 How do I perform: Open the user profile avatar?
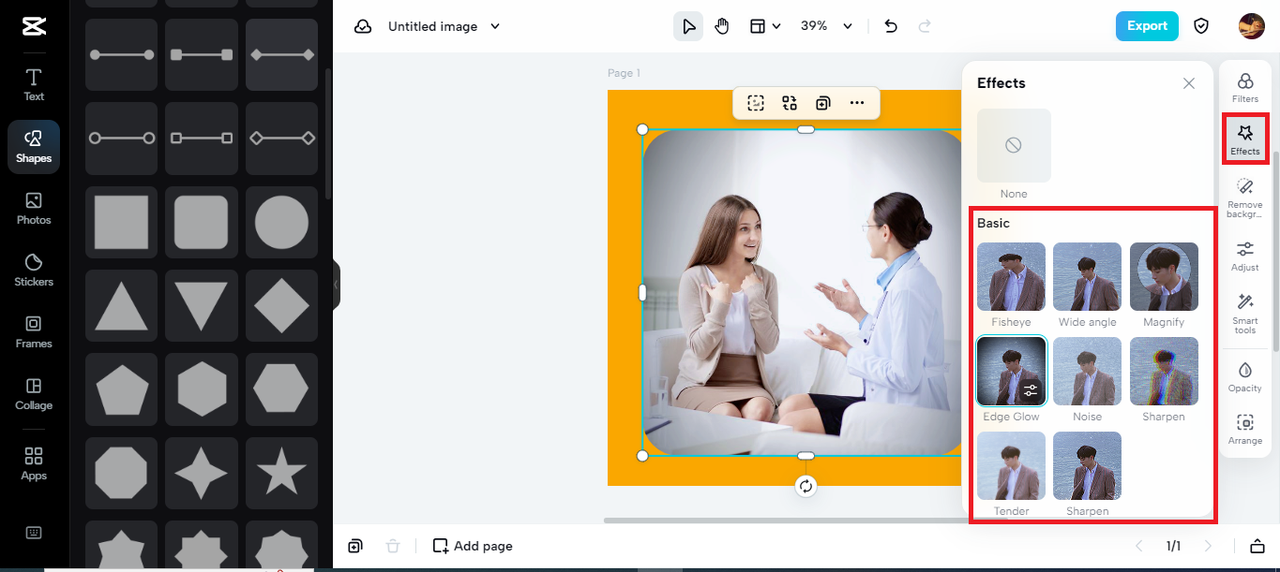1251,27
